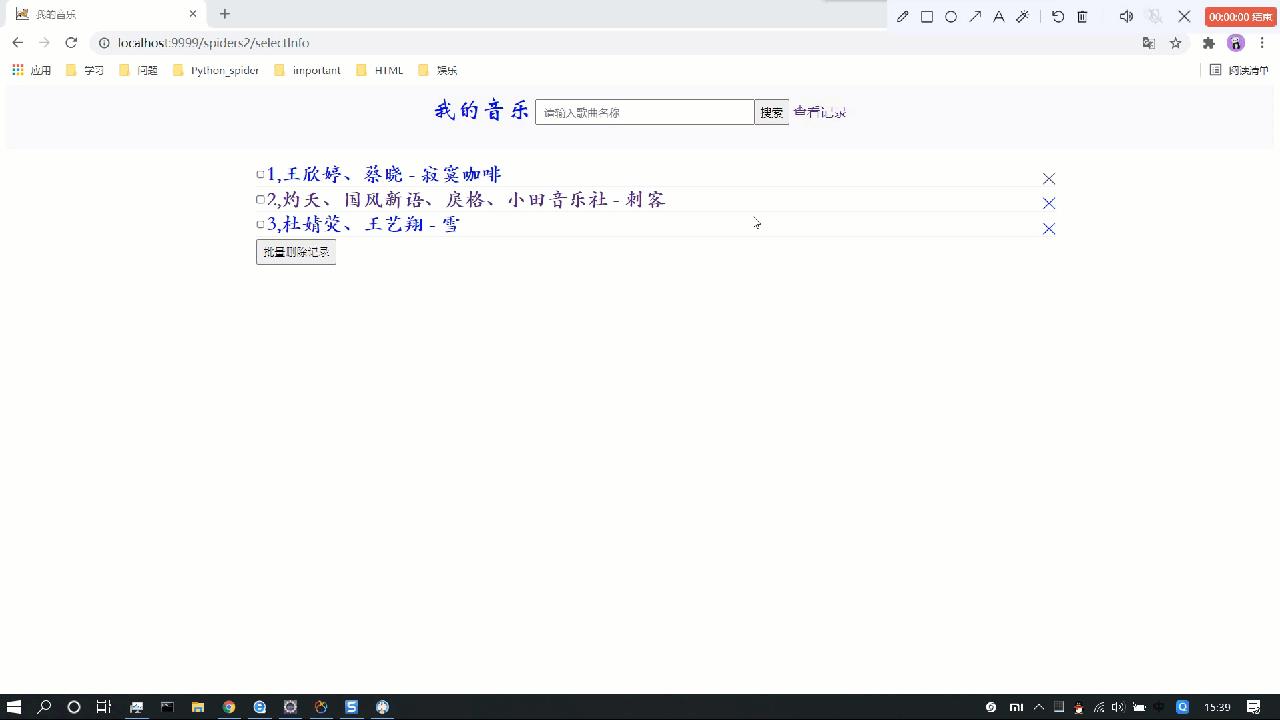Open Chrome three-dot menu
The width and height of the screenshot is (1280, 720).
(x=1262, y=43)
